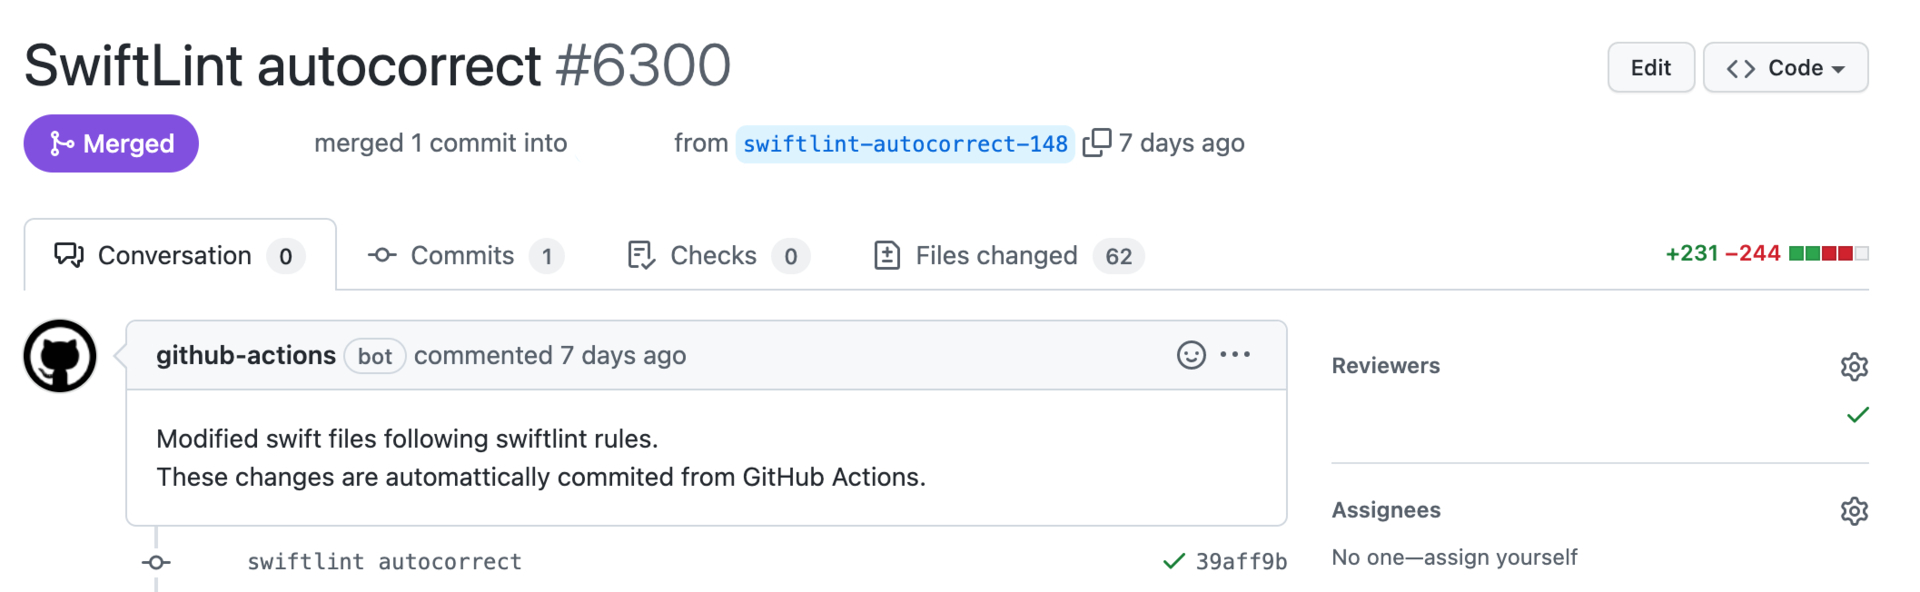Open Assignees settings via the gear icon
Viewport: 1920px width, 592px height.
click(1854, 510)
